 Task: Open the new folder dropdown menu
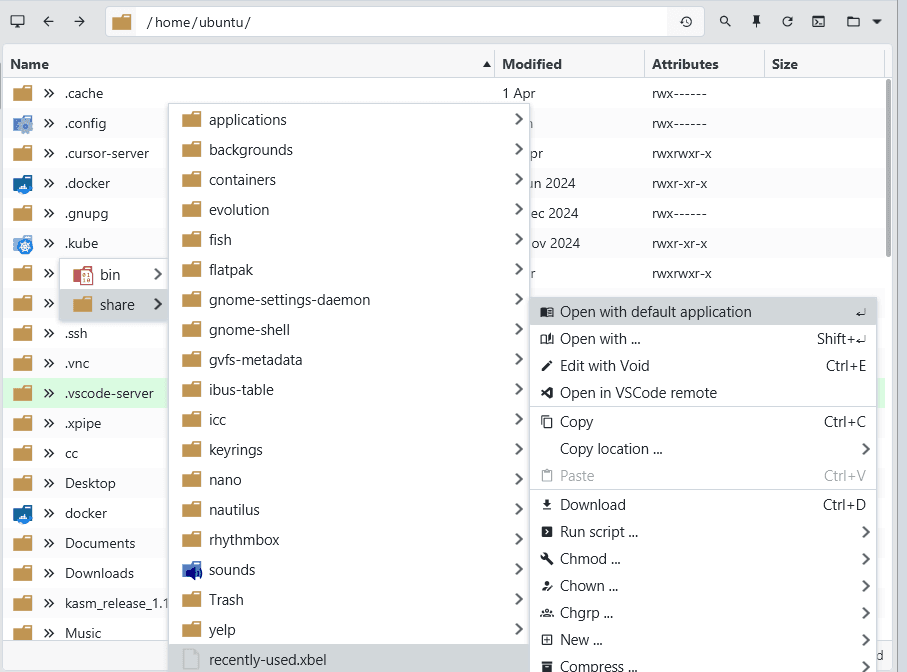[x=864, y=21]
